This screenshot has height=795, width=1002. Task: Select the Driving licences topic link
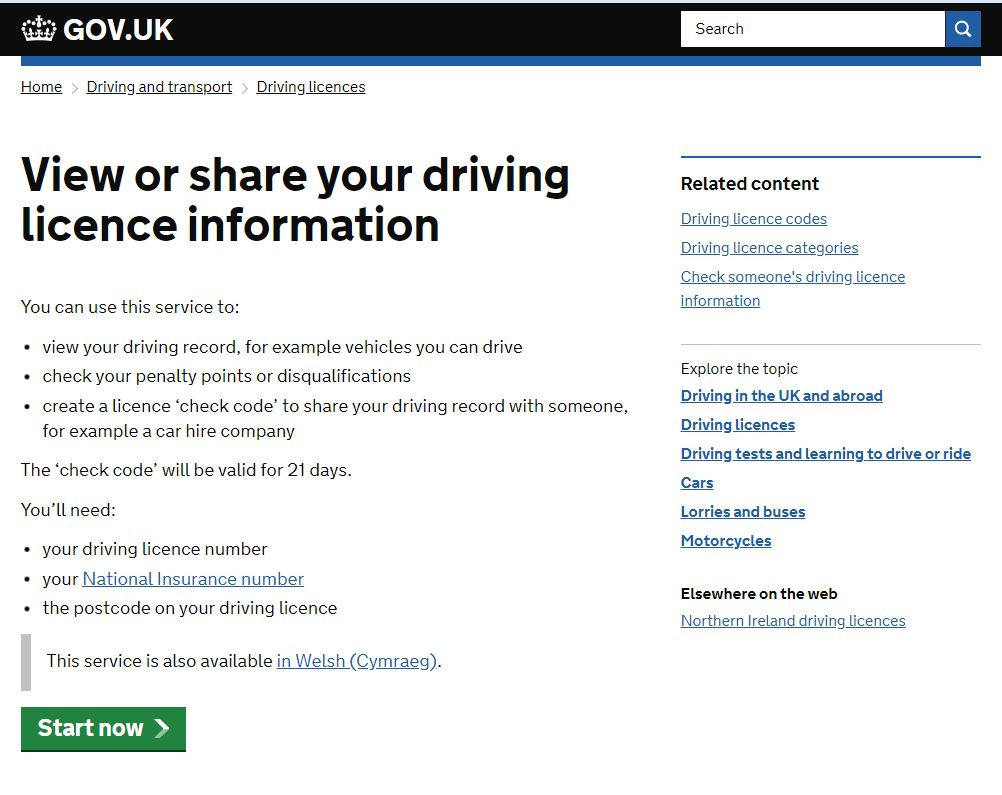coord(737,424)
